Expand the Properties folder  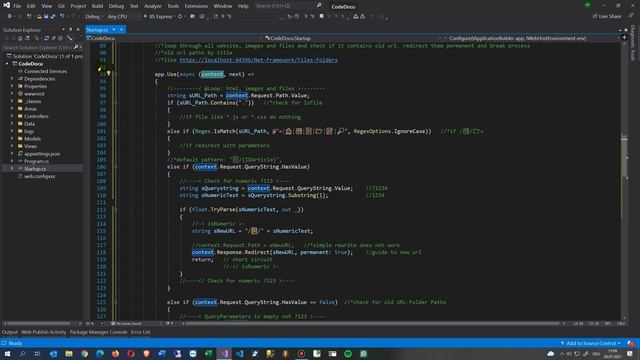[x=12, y=86]
